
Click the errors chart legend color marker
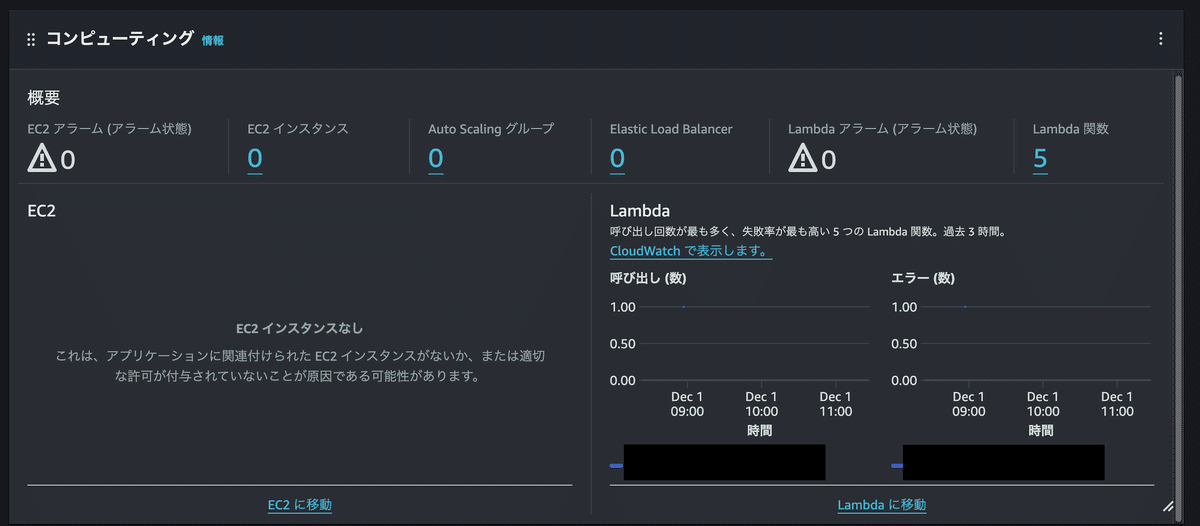[897, 466]
